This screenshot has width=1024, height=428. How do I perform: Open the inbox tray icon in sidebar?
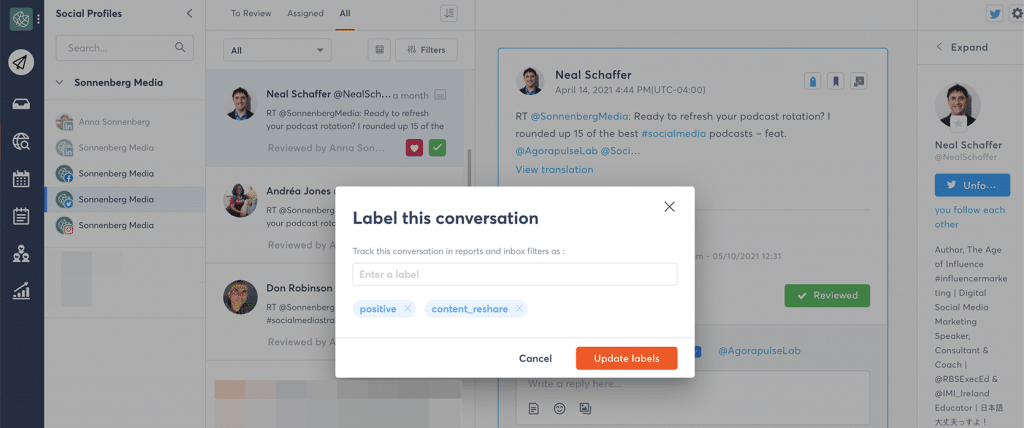coord(21,104)
